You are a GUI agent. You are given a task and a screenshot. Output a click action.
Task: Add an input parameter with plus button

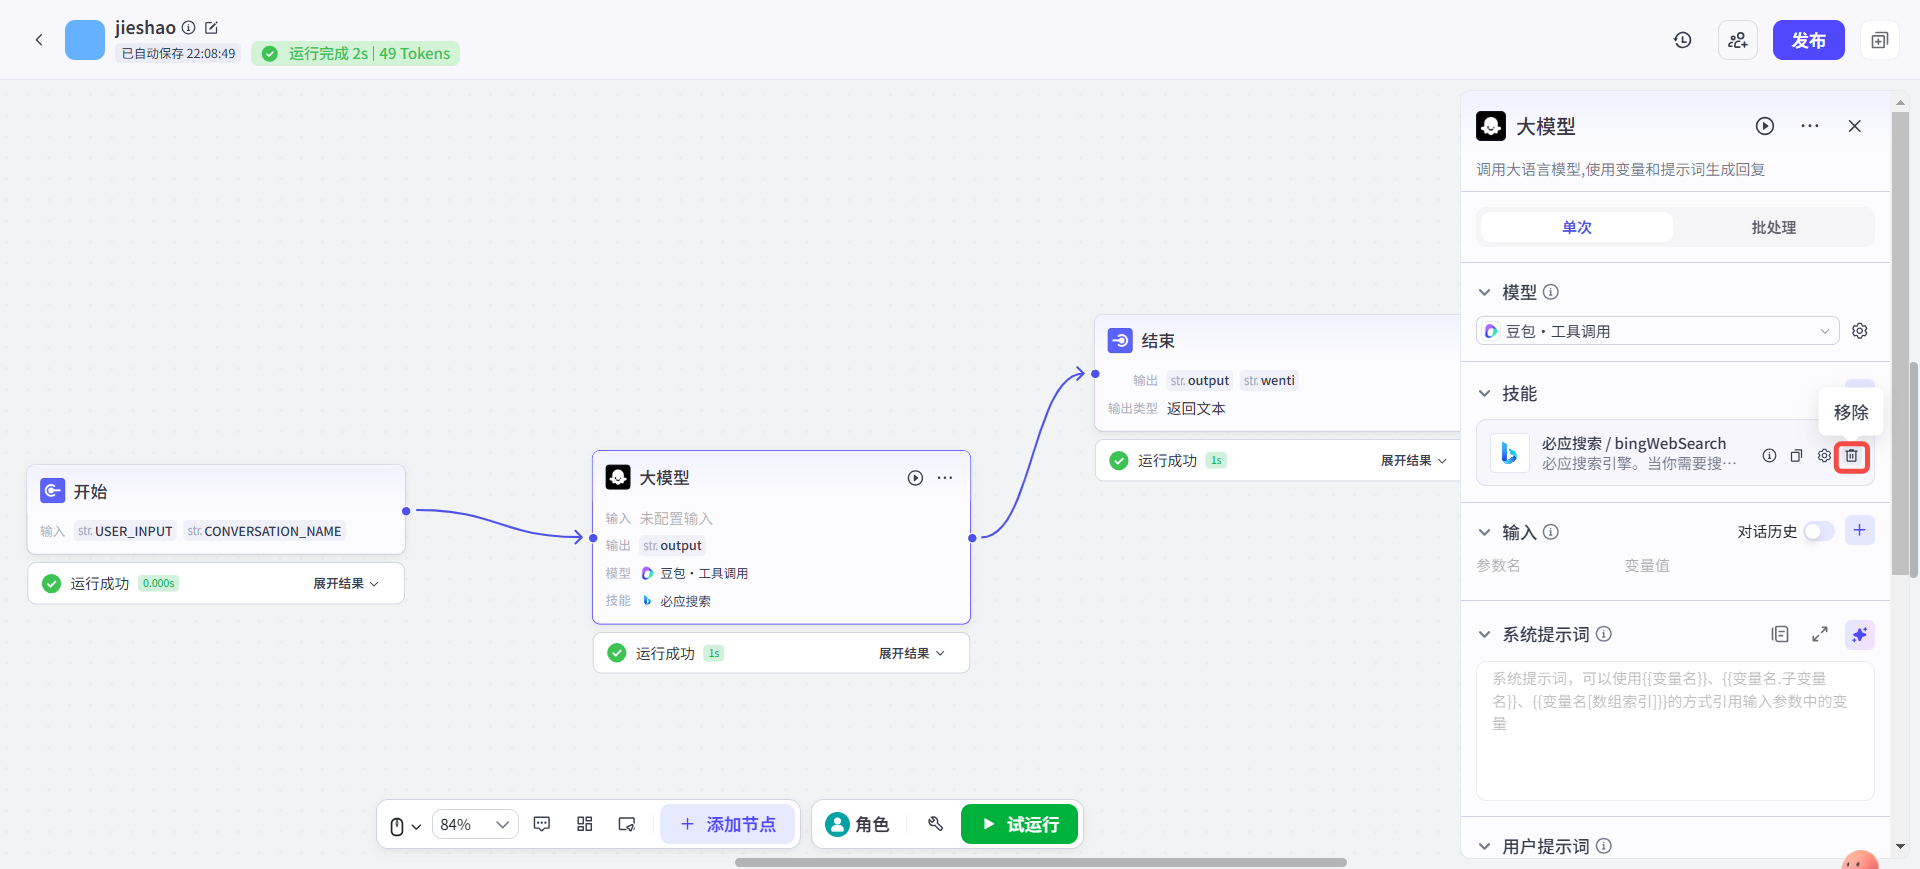tap(1860, 530)
